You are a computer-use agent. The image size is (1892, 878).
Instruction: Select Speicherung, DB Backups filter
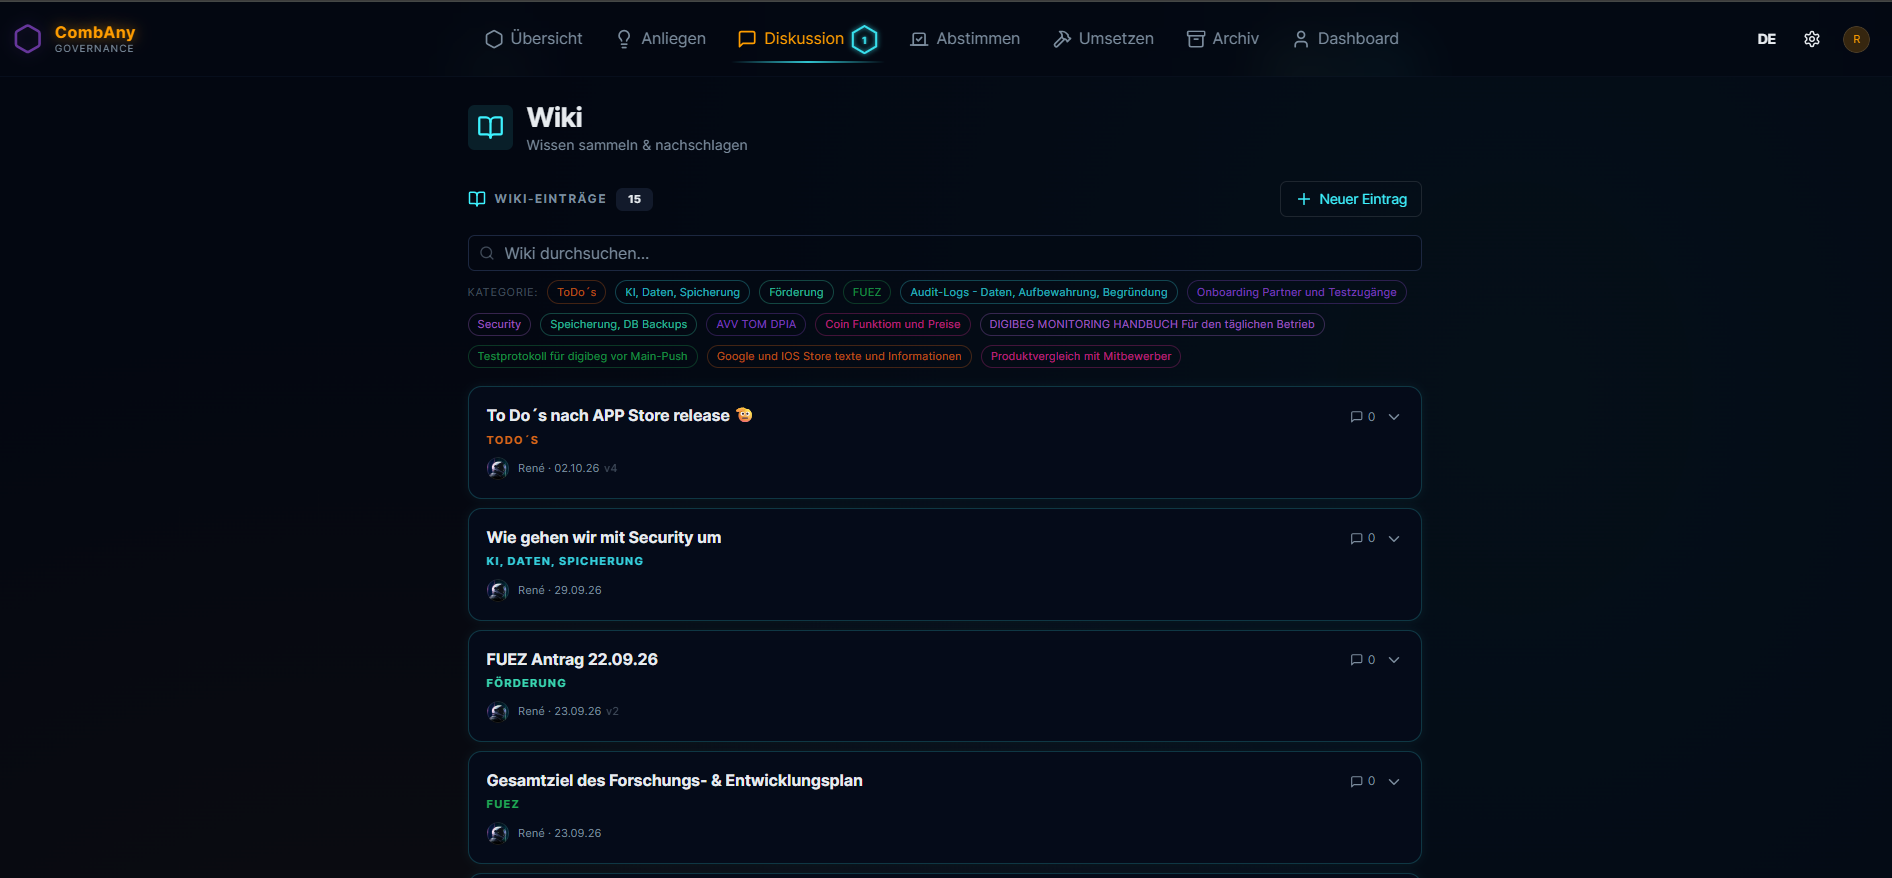(618, 325)
